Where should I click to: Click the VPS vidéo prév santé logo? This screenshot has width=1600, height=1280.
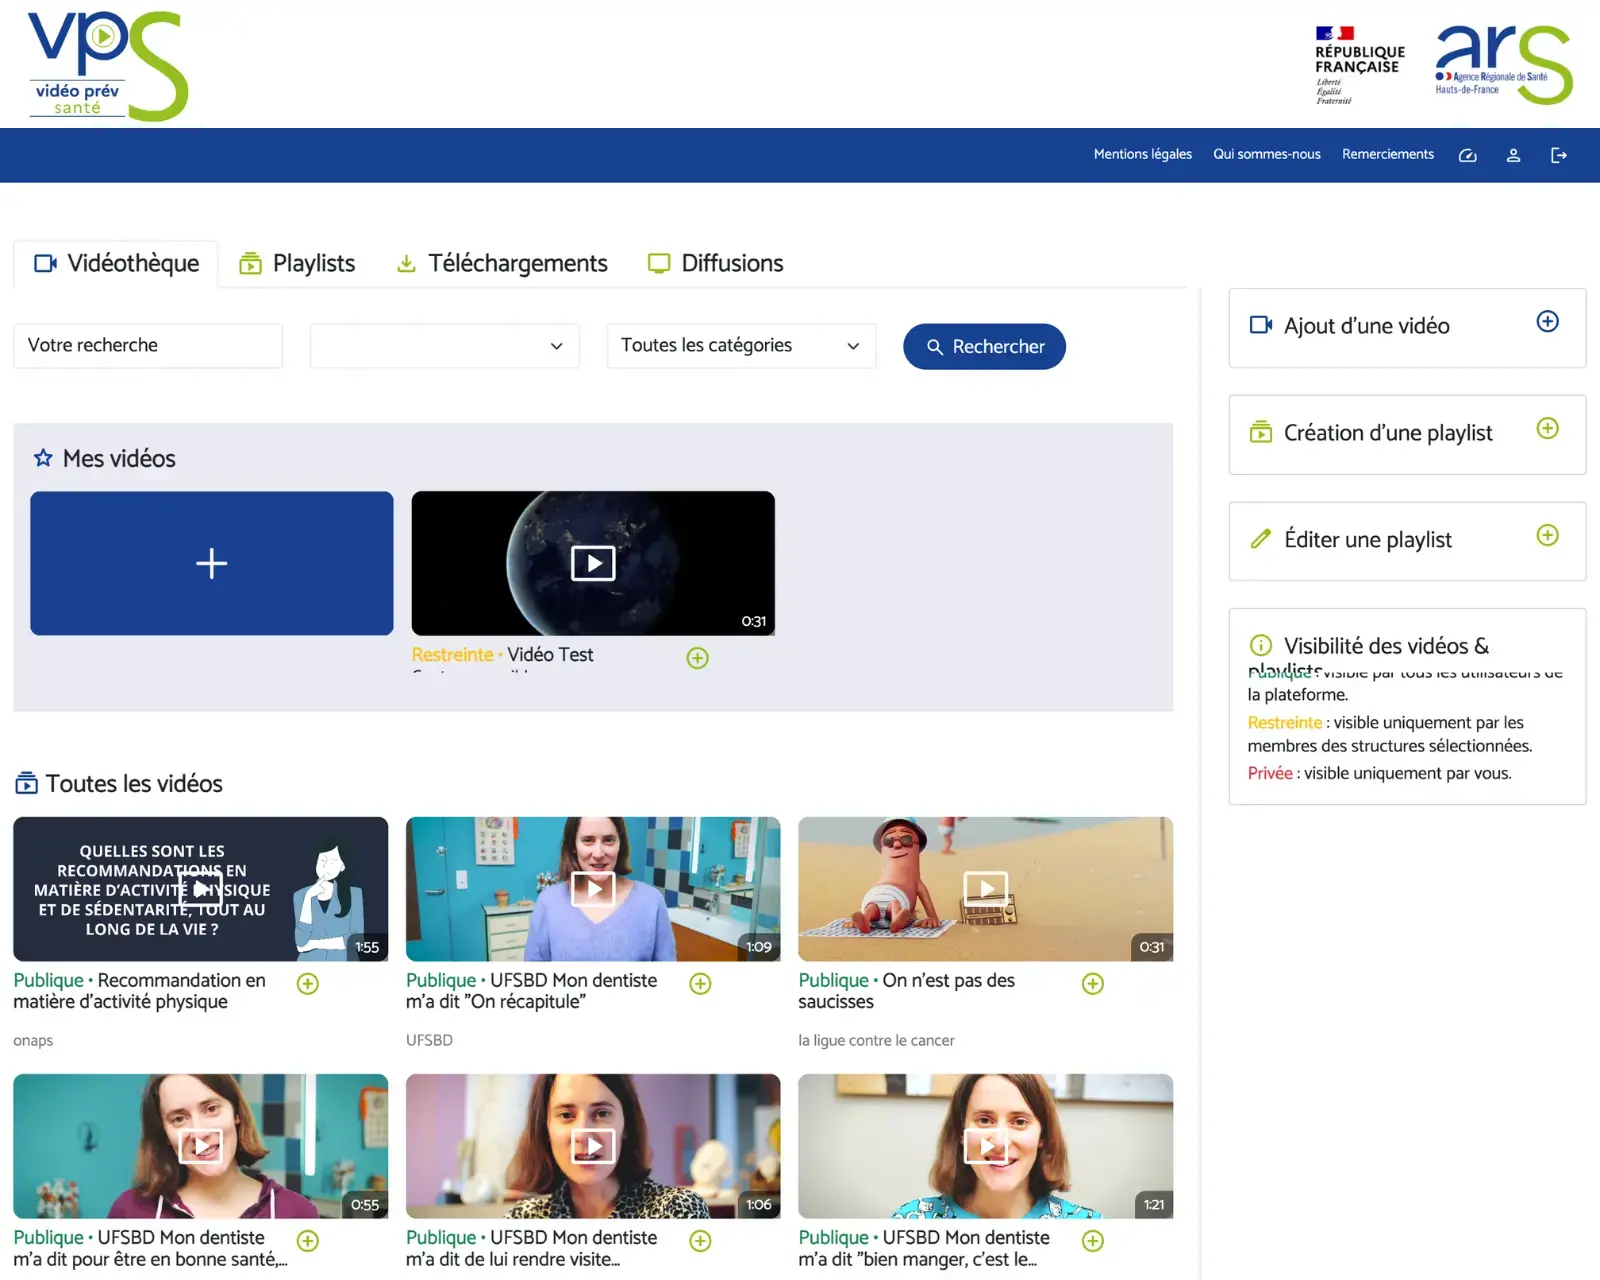pyautogui.click(x=107, y=66)
